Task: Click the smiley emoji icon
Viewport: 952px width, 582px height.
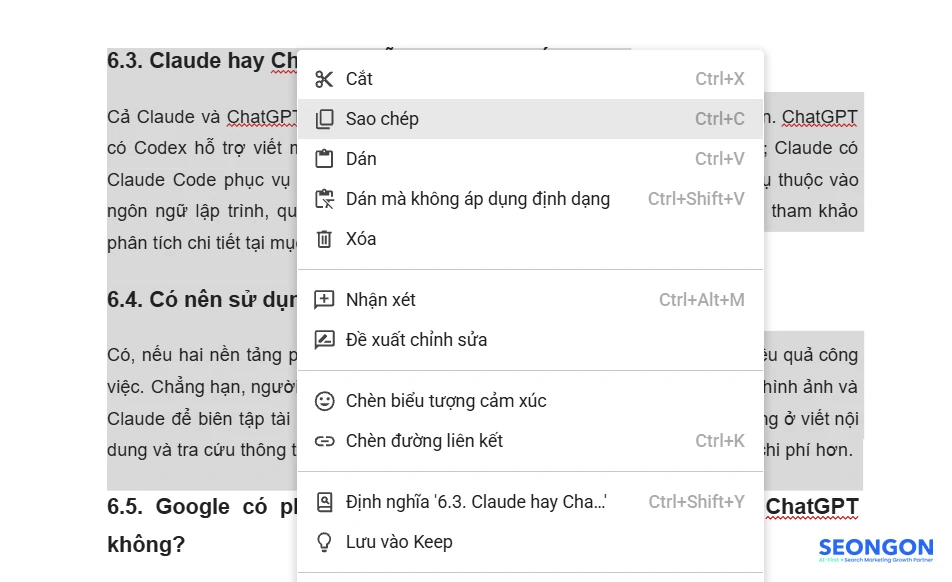Action: 324,401
